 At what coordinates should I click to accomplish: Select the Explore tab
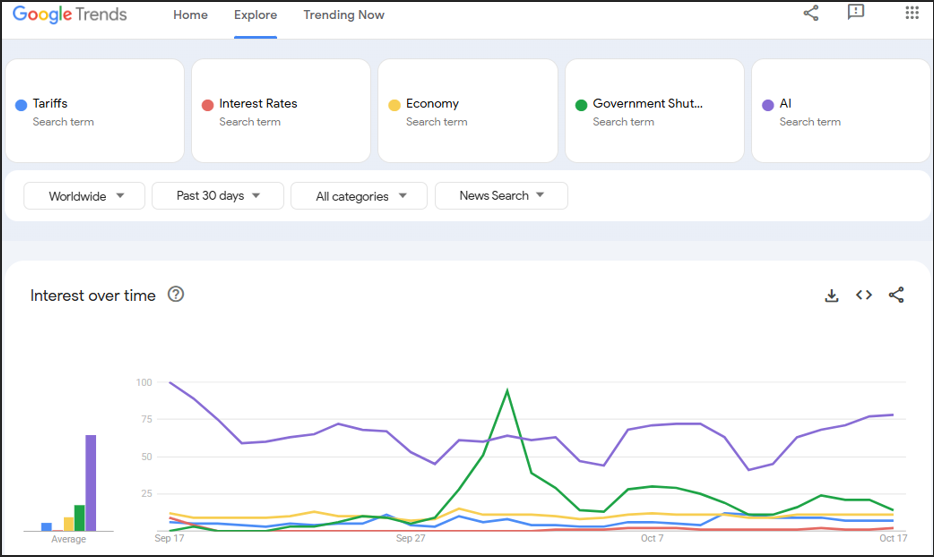pyautogui.click(x=256, y=15)
